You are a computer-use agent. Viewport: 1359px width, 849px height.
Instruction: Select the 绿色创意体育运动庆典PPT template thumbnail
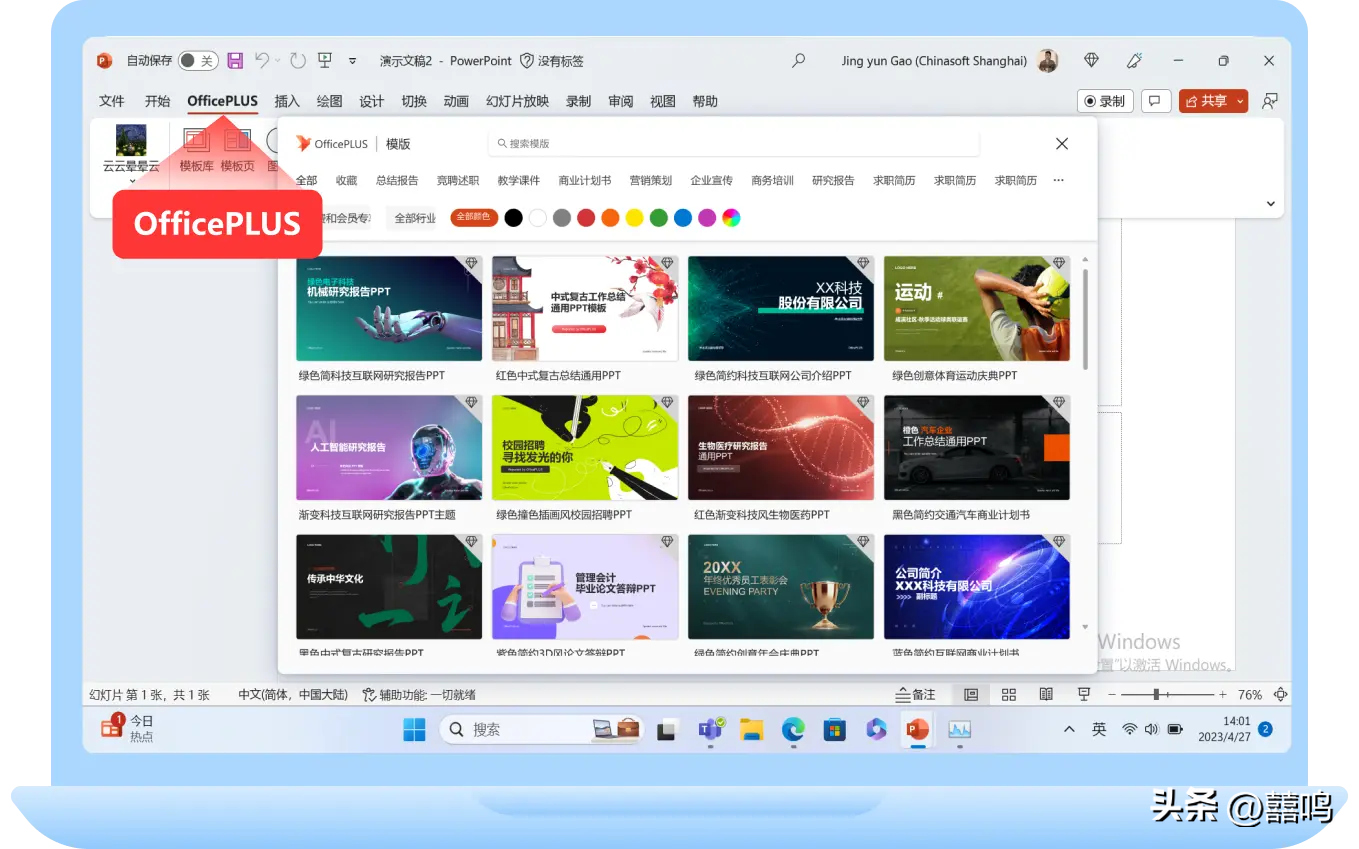pyautogui.click(x=977, y=308)
